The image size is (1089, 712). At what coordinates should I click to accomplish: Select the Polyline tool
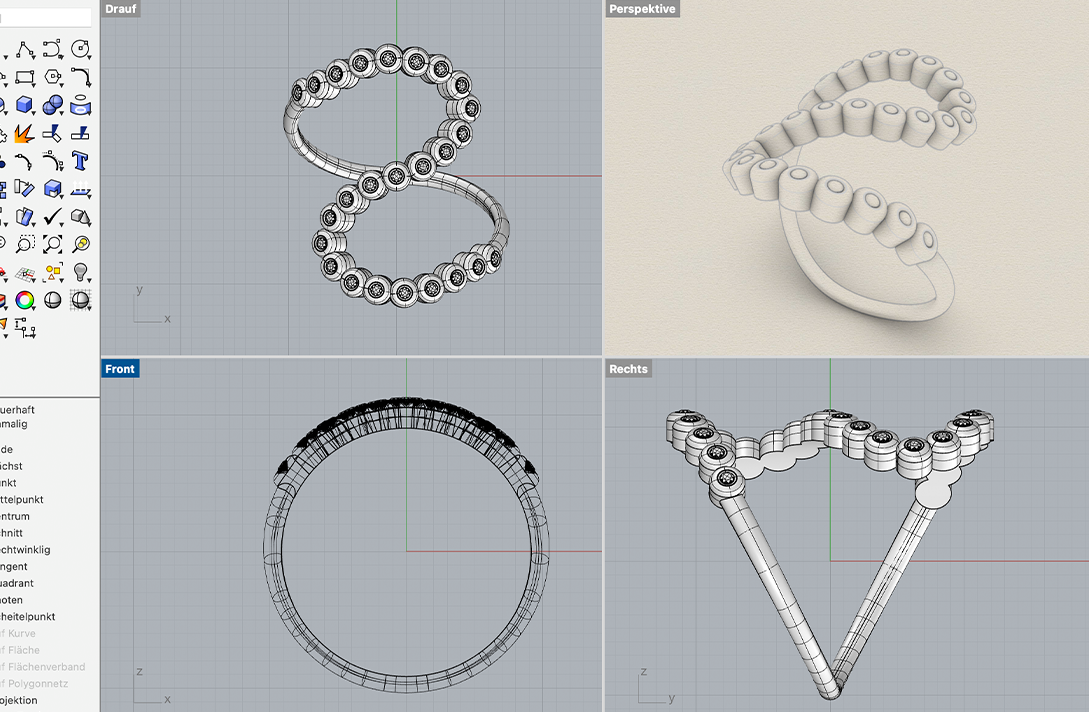[24, 49]
